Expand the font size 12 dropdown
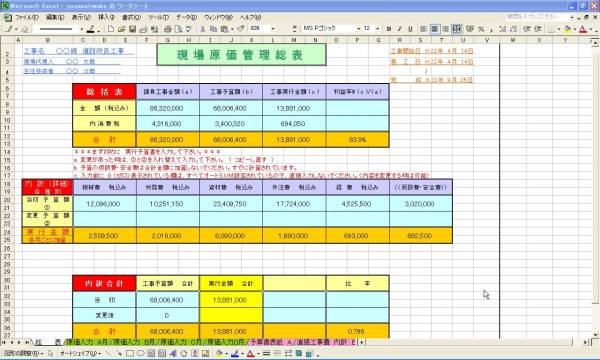 click(378, 29)
